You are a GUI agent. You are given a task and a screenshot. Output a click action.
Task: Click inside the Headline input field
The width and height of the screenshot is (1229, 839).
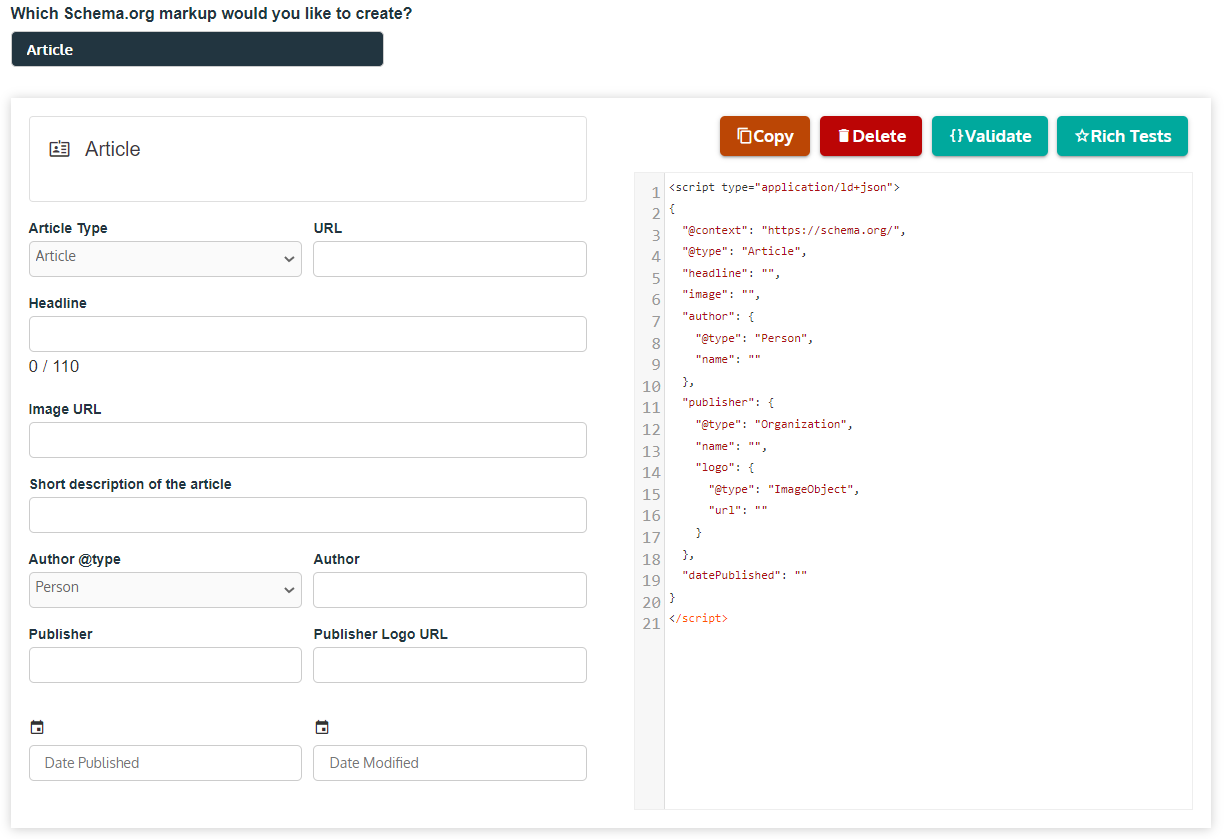tap(307, 333)
